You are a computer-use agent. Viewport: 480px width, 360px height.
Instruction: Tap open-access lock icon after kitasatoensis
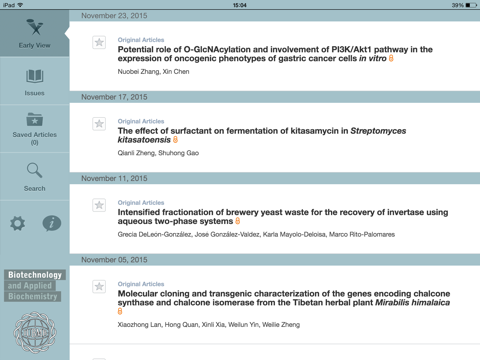(x=175, y=140)
